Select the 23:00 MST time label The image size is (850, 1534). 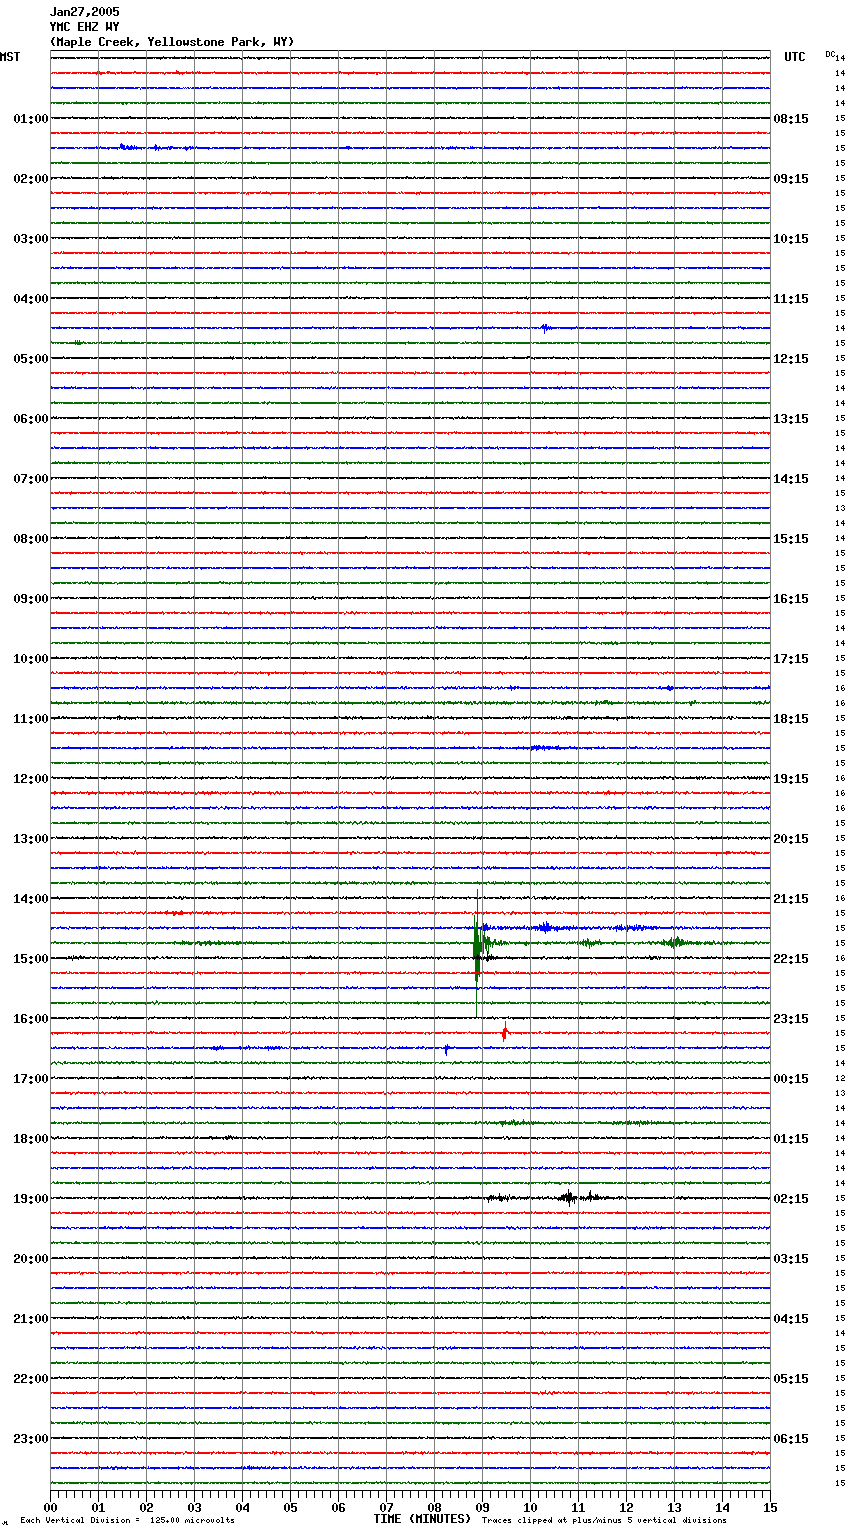click(31, 1439)
